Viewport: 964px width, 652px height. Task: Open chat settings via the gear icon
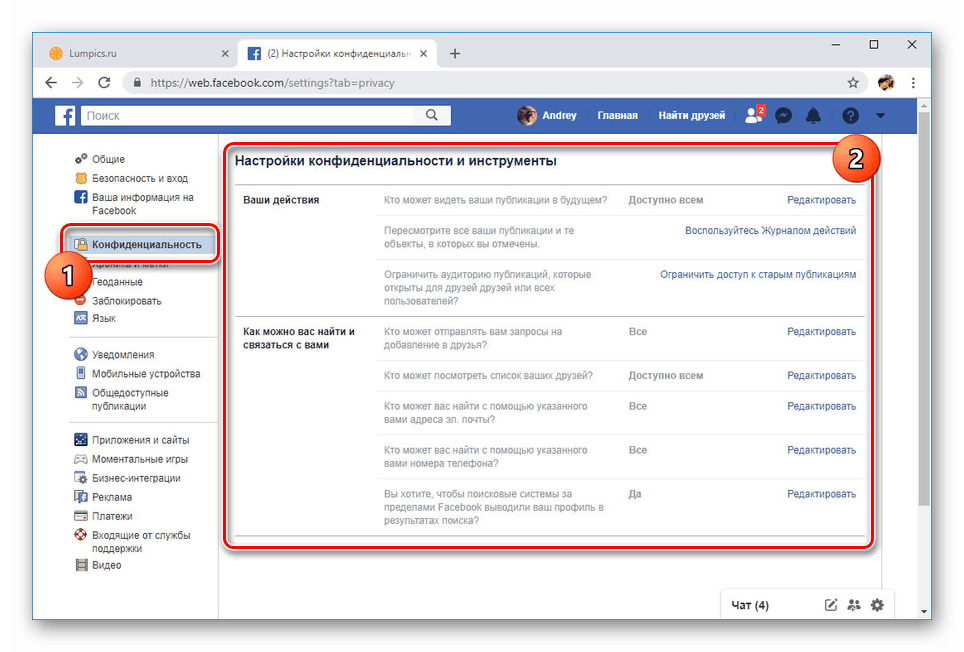[x=877, y=605]
